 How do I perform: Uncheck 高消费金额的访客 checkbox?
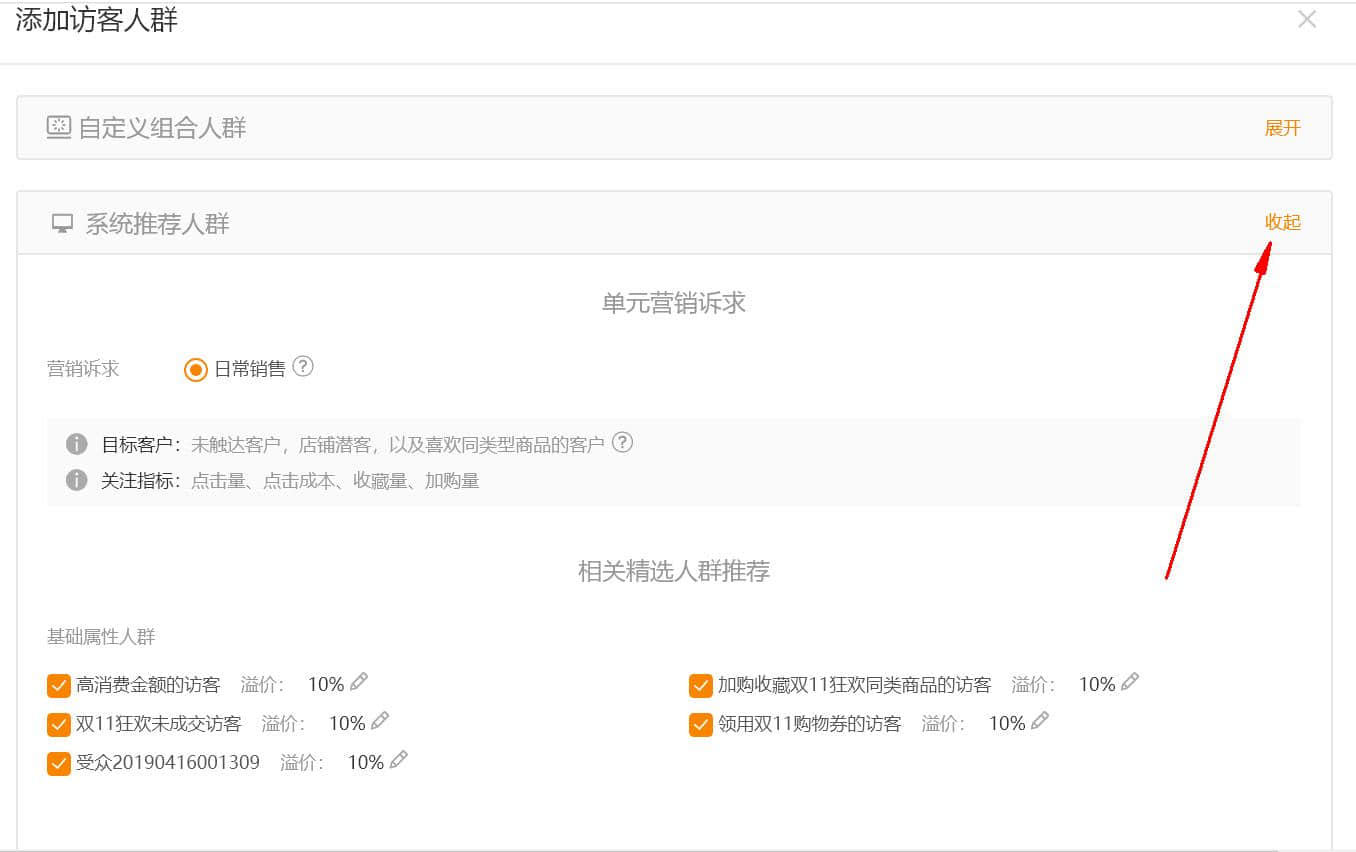click(x=59, y=686)
